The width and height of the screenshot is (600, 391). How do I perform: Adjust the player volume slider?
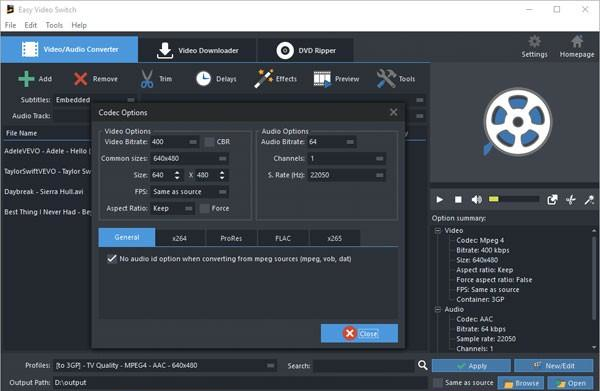tap(514, 199)
